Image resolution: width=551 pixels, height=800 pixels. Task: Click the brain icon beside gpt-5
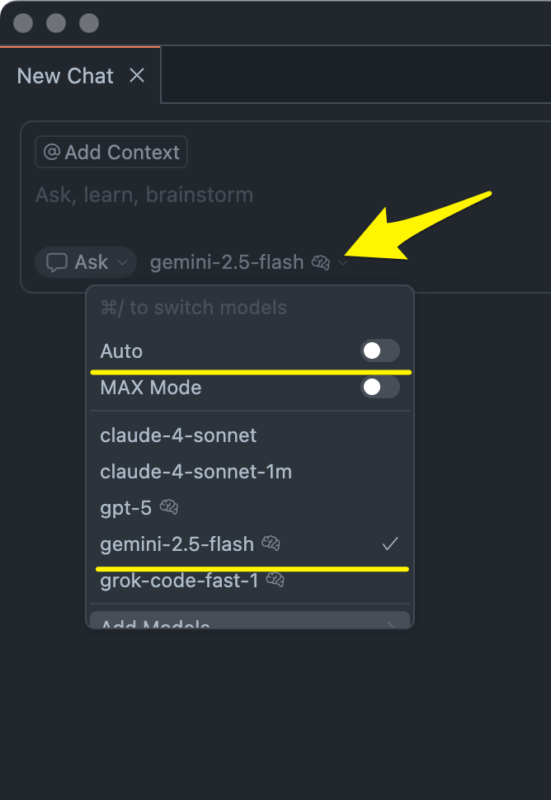168,508
